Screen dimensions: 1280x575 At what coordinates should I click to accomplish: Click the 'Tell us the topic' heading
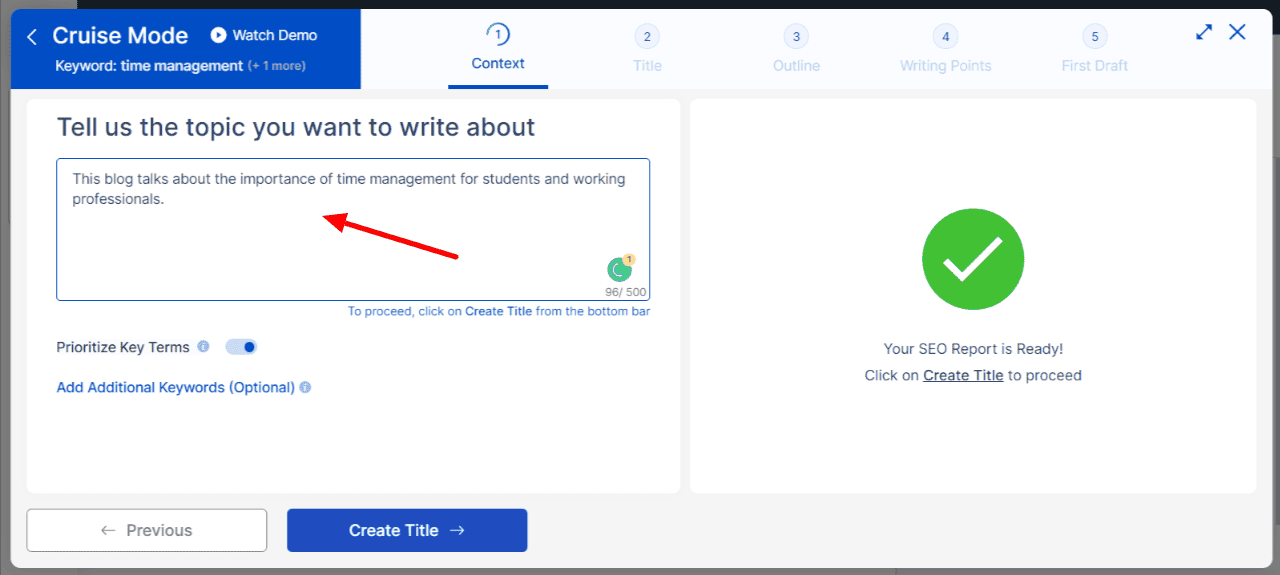coord(296,127)
